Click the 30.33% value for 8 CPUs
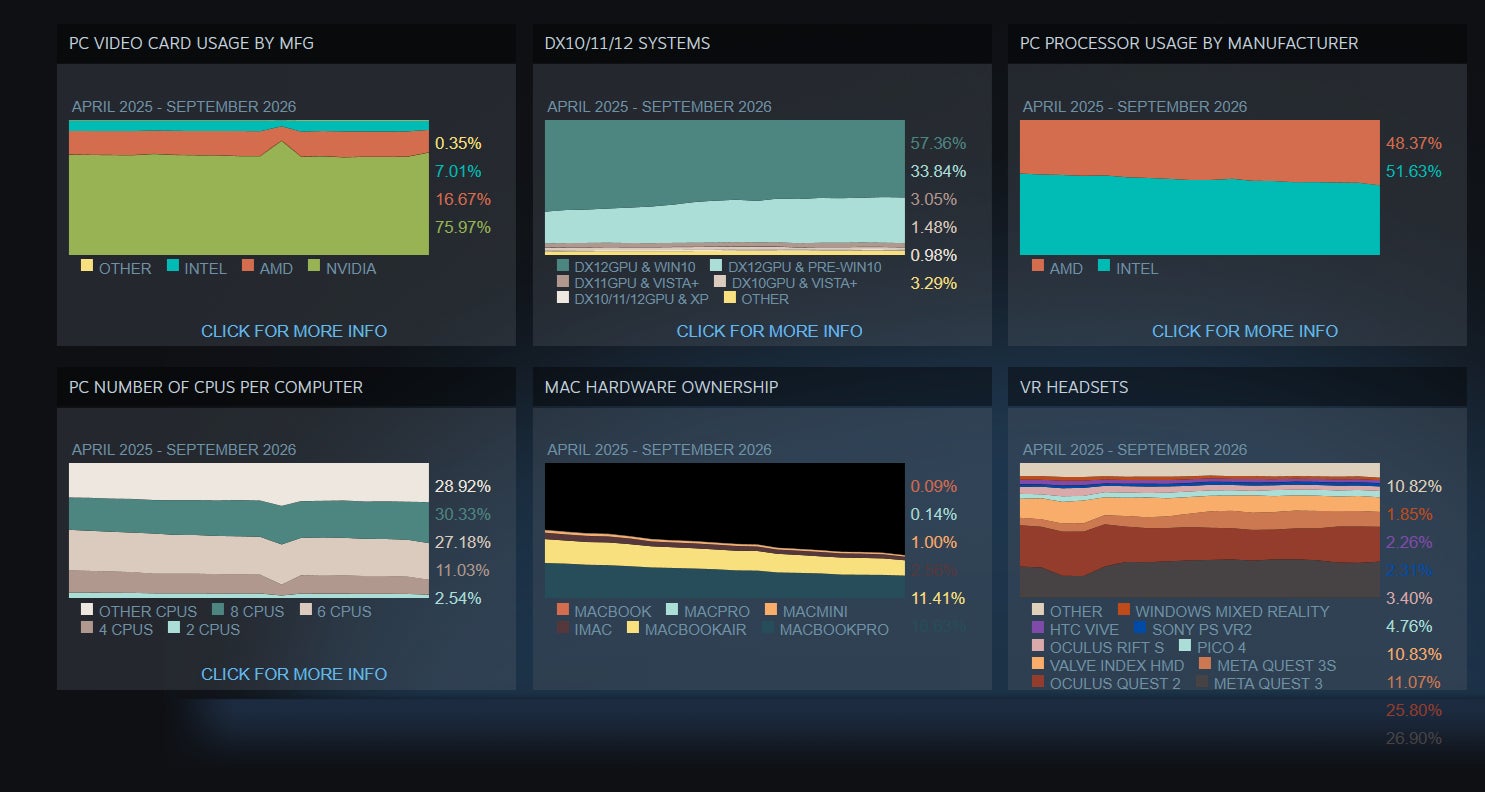The height and width of the screenshot is (792, 1485). 463,514
